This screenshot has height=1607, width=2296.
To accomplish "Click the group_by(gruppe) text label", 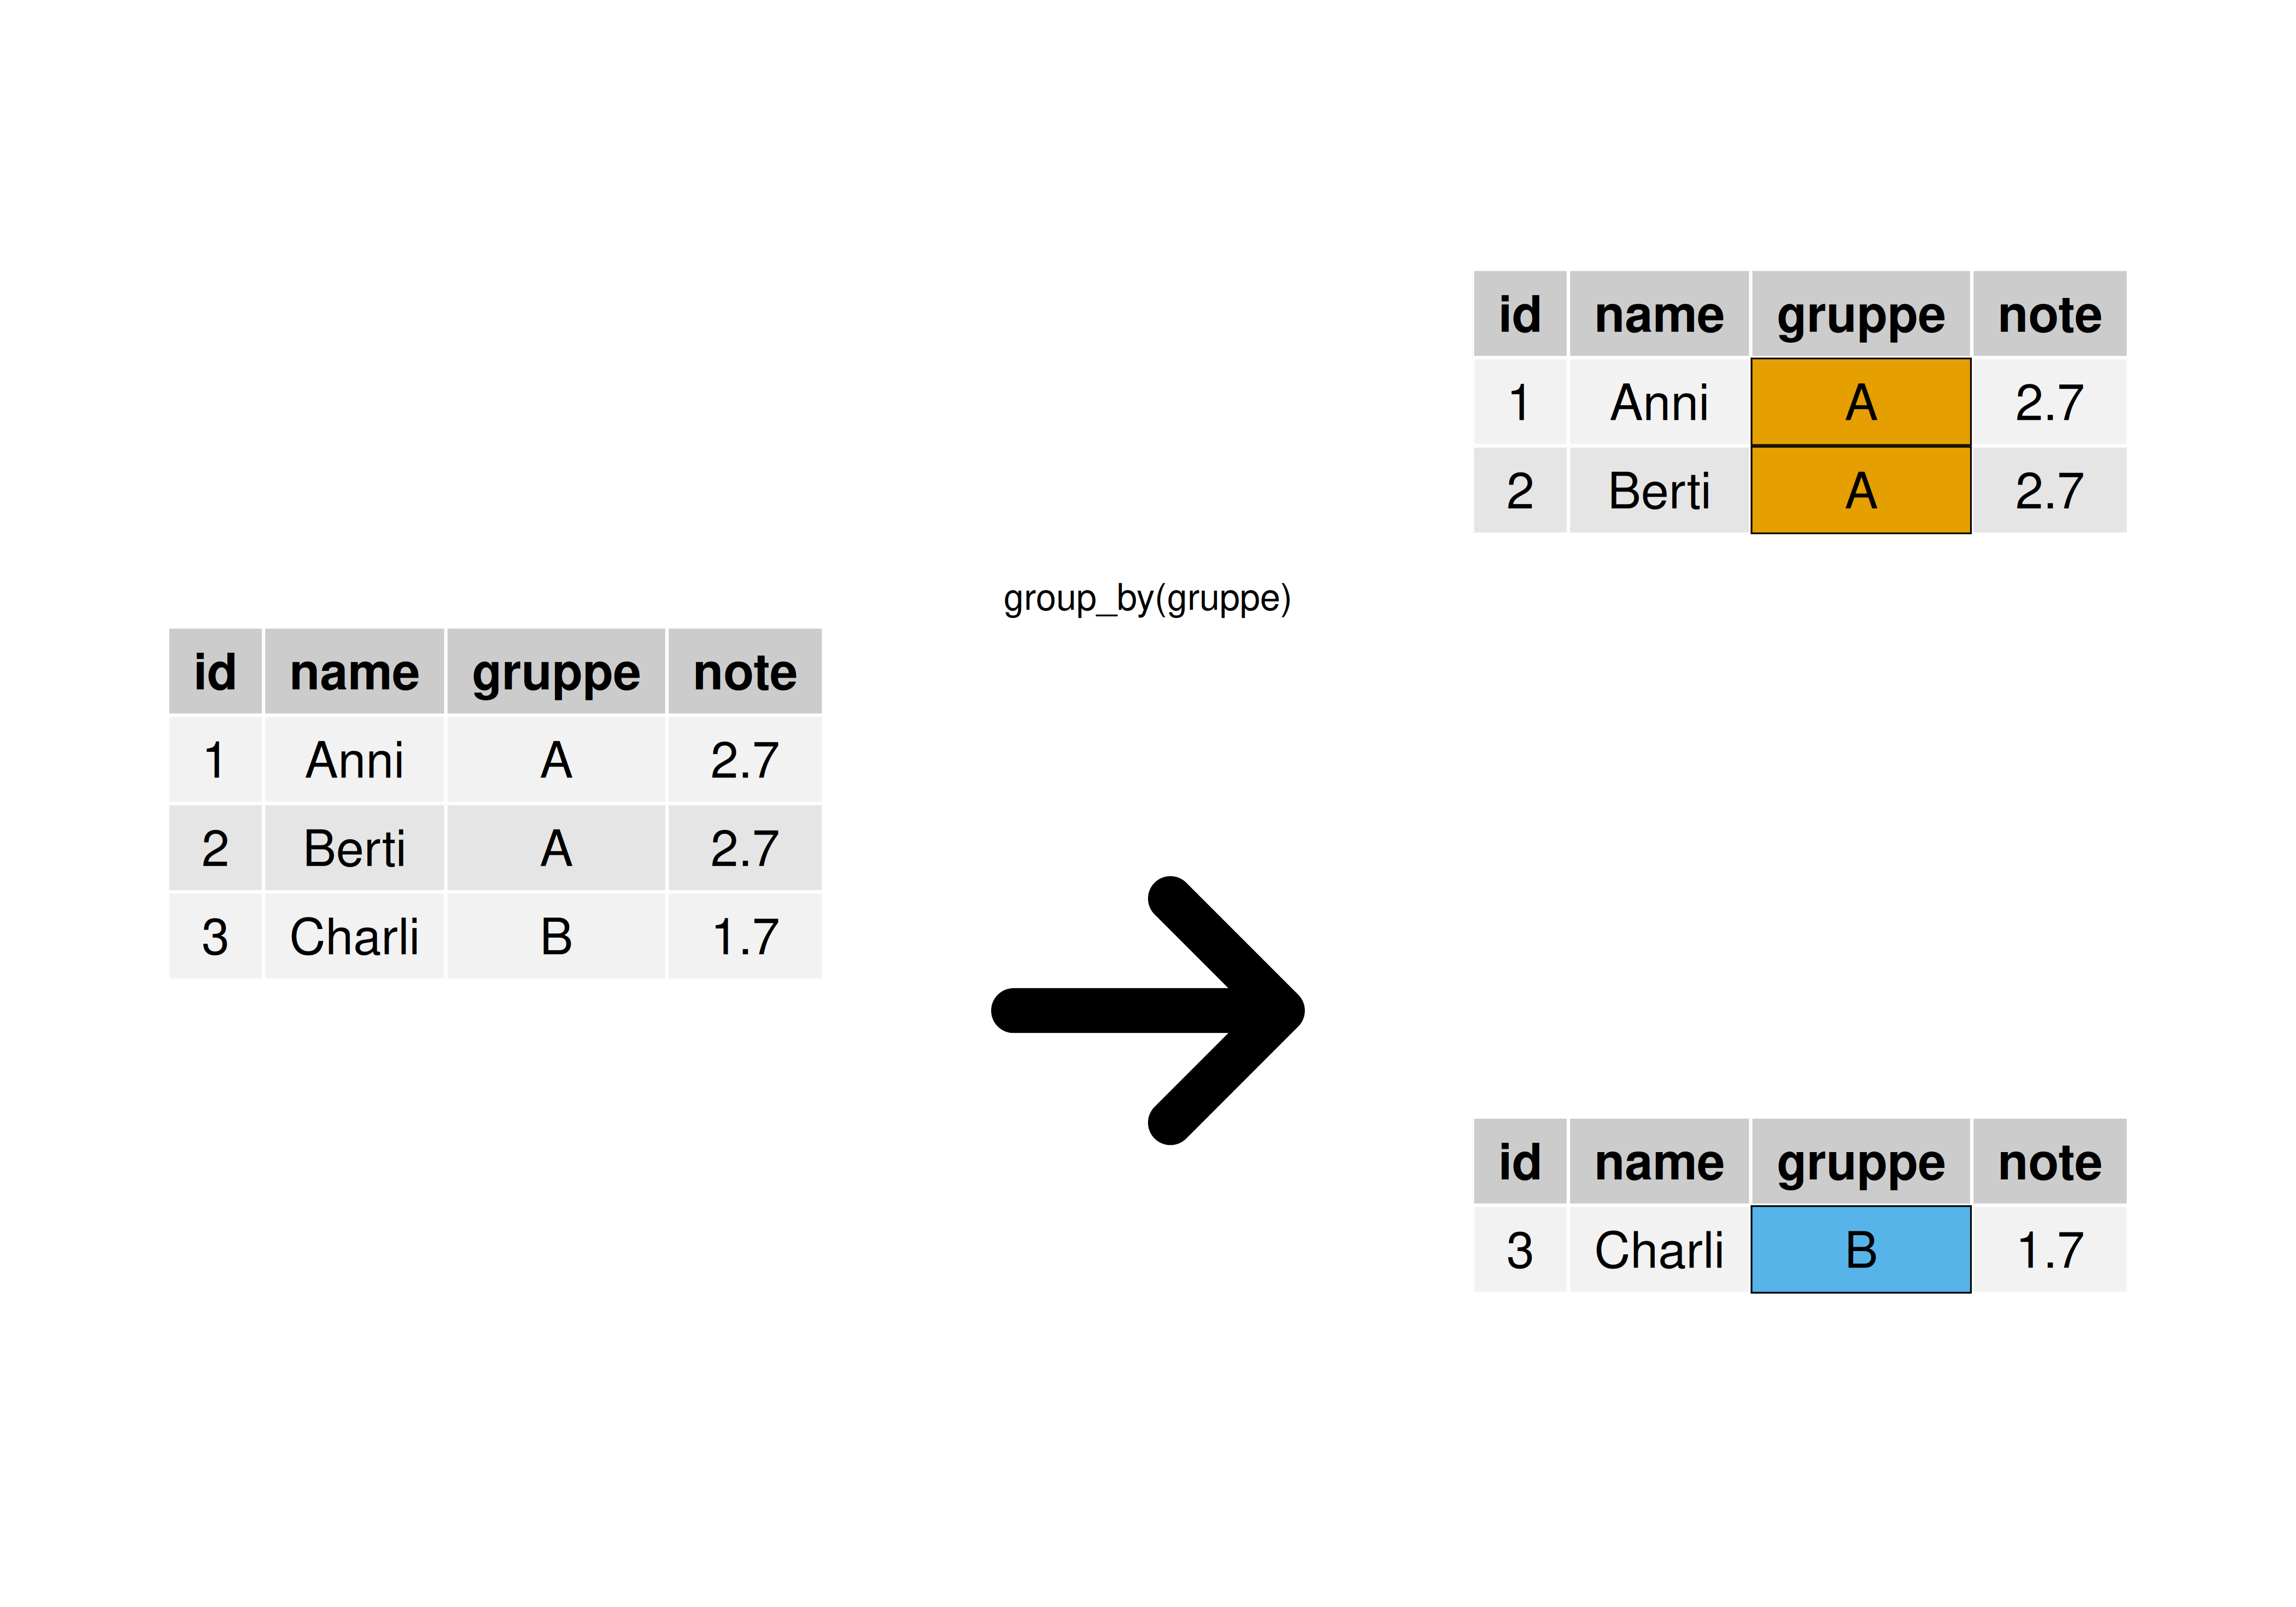I will click(1147, 599).
